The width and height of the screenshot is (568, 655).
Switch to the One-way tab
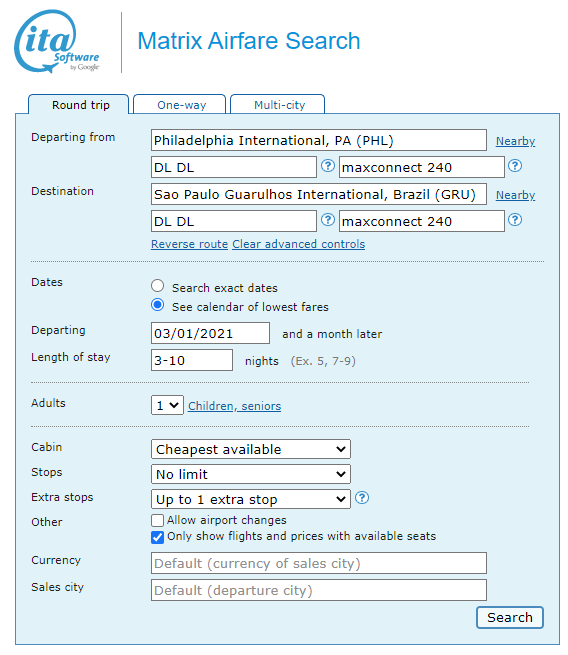[180, 104]
